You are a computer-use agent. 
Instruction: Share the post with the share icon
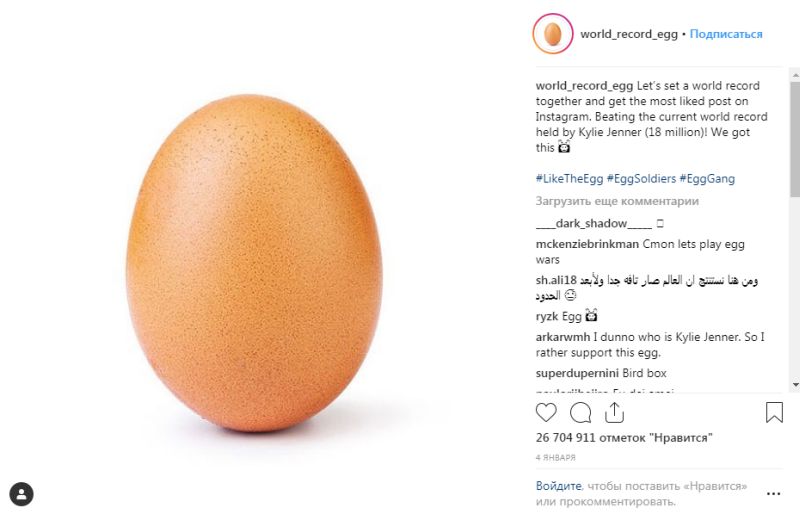614,412
